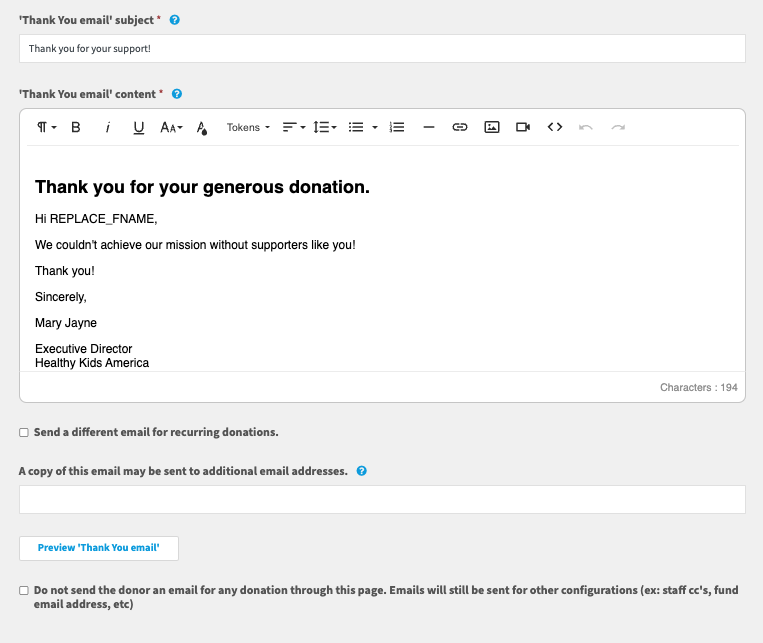Redo the last edit

tap(618, 128)
